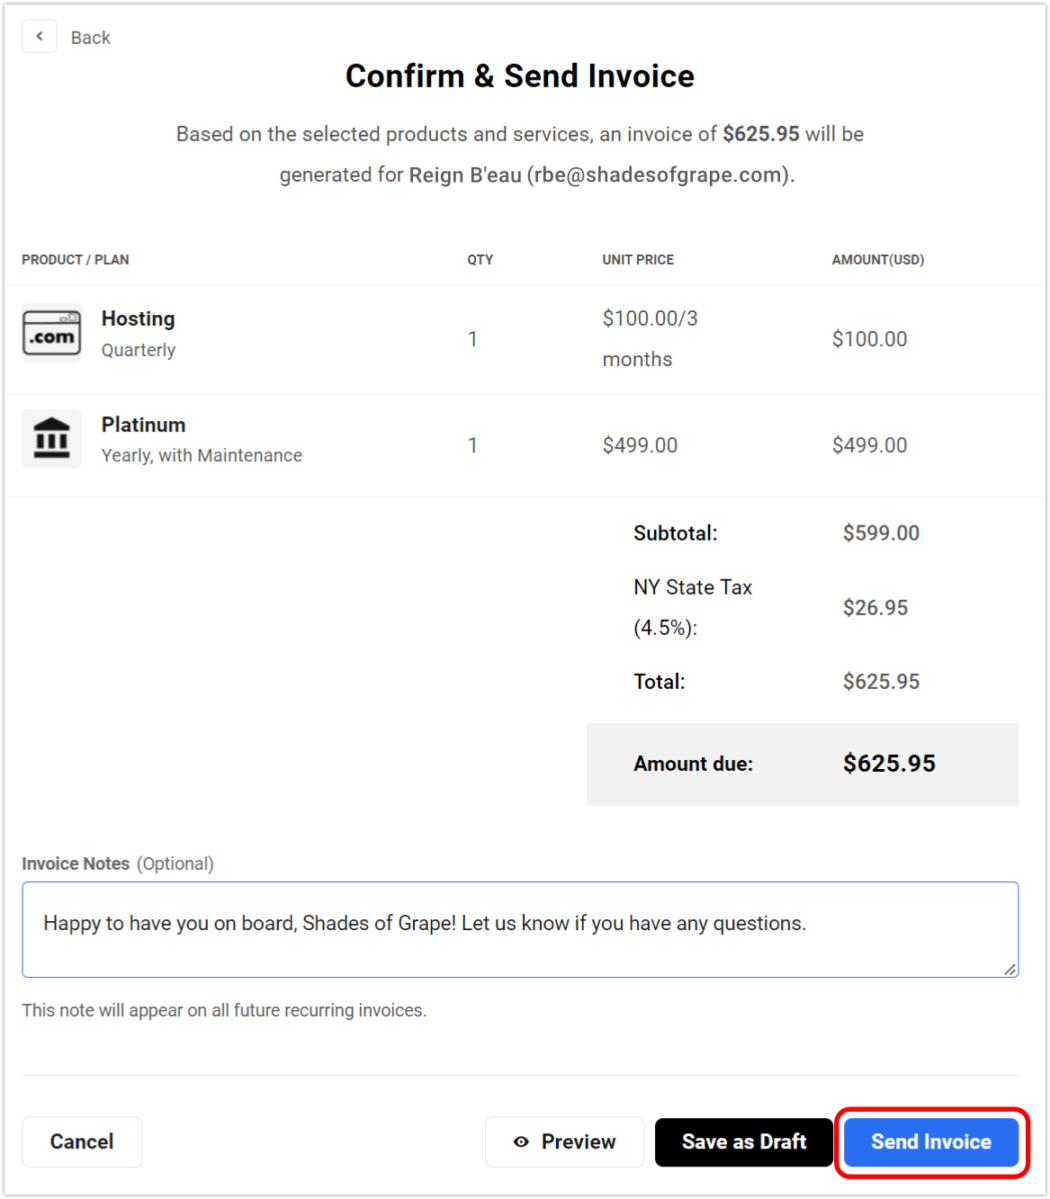
Task: Cancel the invoice creation
Action: [81, 1141]
